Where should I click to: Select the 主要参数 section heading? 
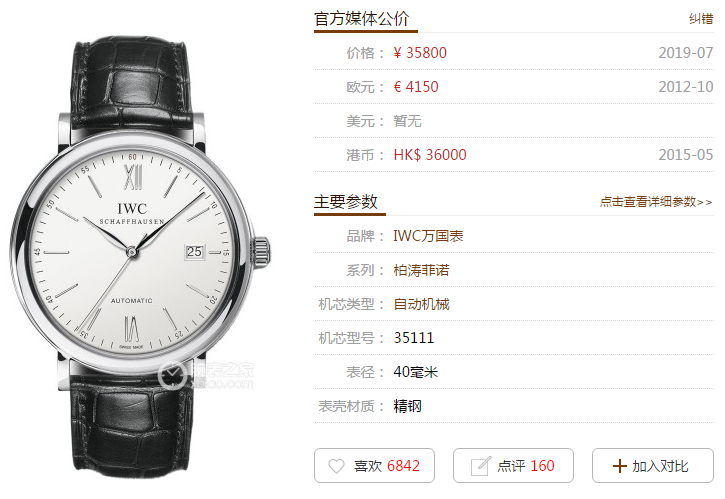[x=346, y=202]
